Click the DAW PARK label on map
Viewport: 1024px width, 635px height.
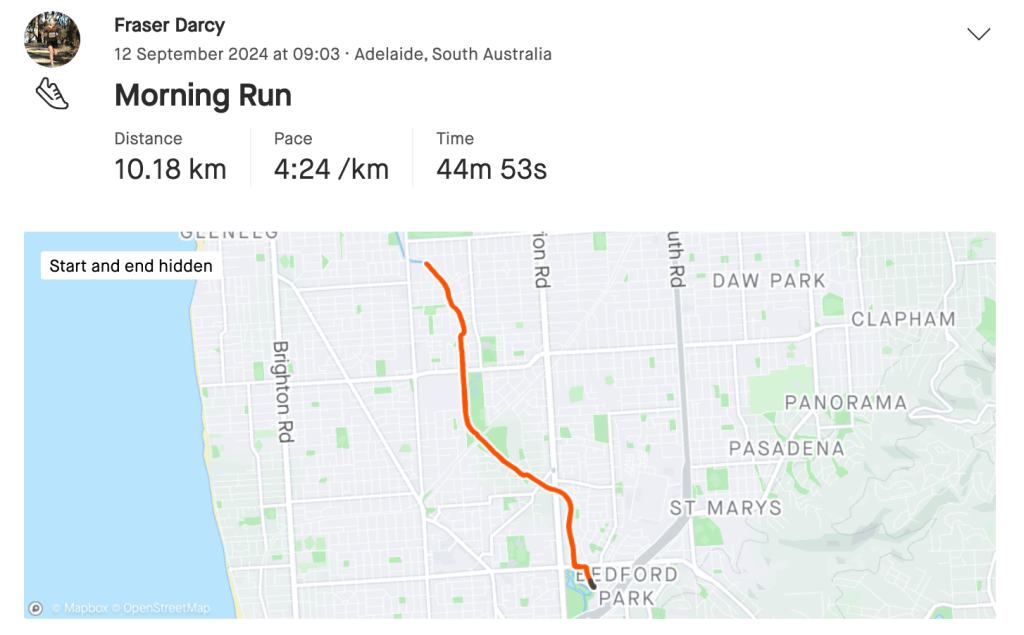pos(768,281)
